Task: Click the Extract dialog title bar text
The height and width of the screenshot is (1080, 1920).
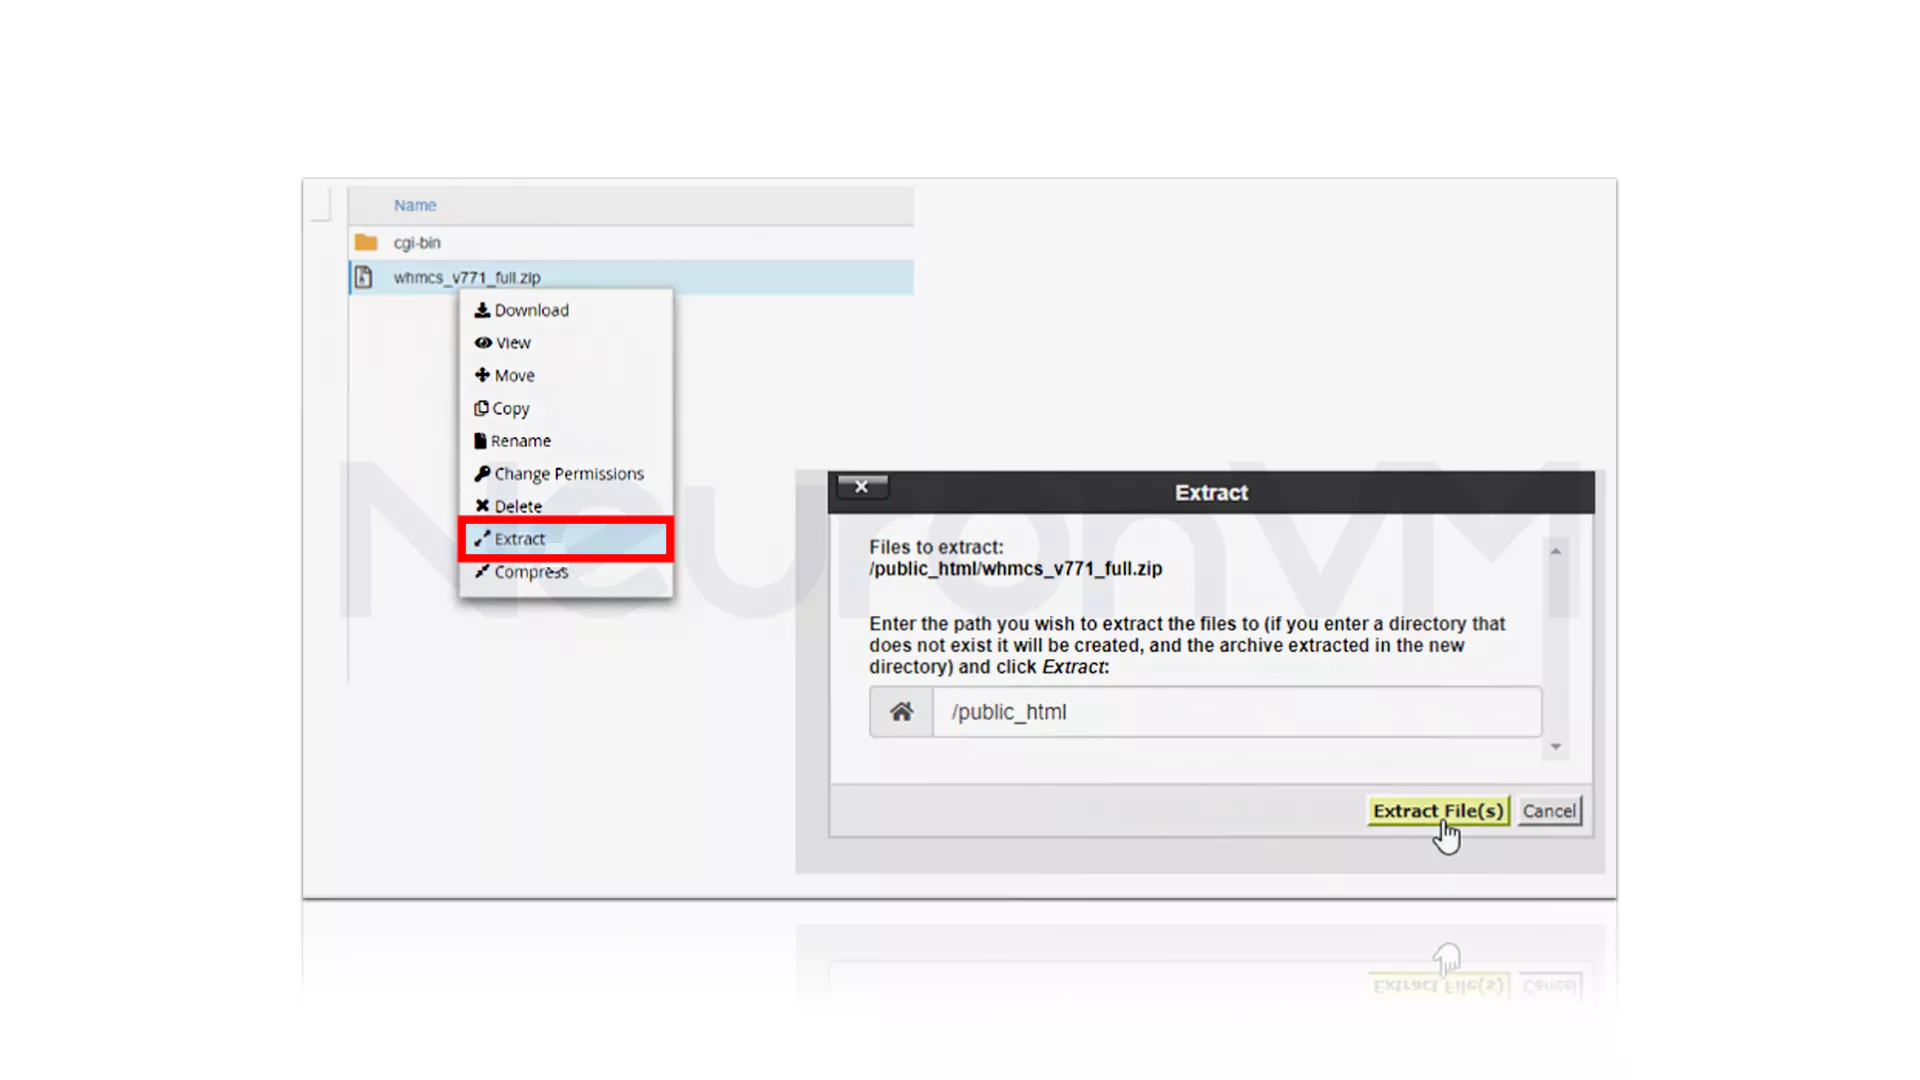Action: tap(1211, 493)
